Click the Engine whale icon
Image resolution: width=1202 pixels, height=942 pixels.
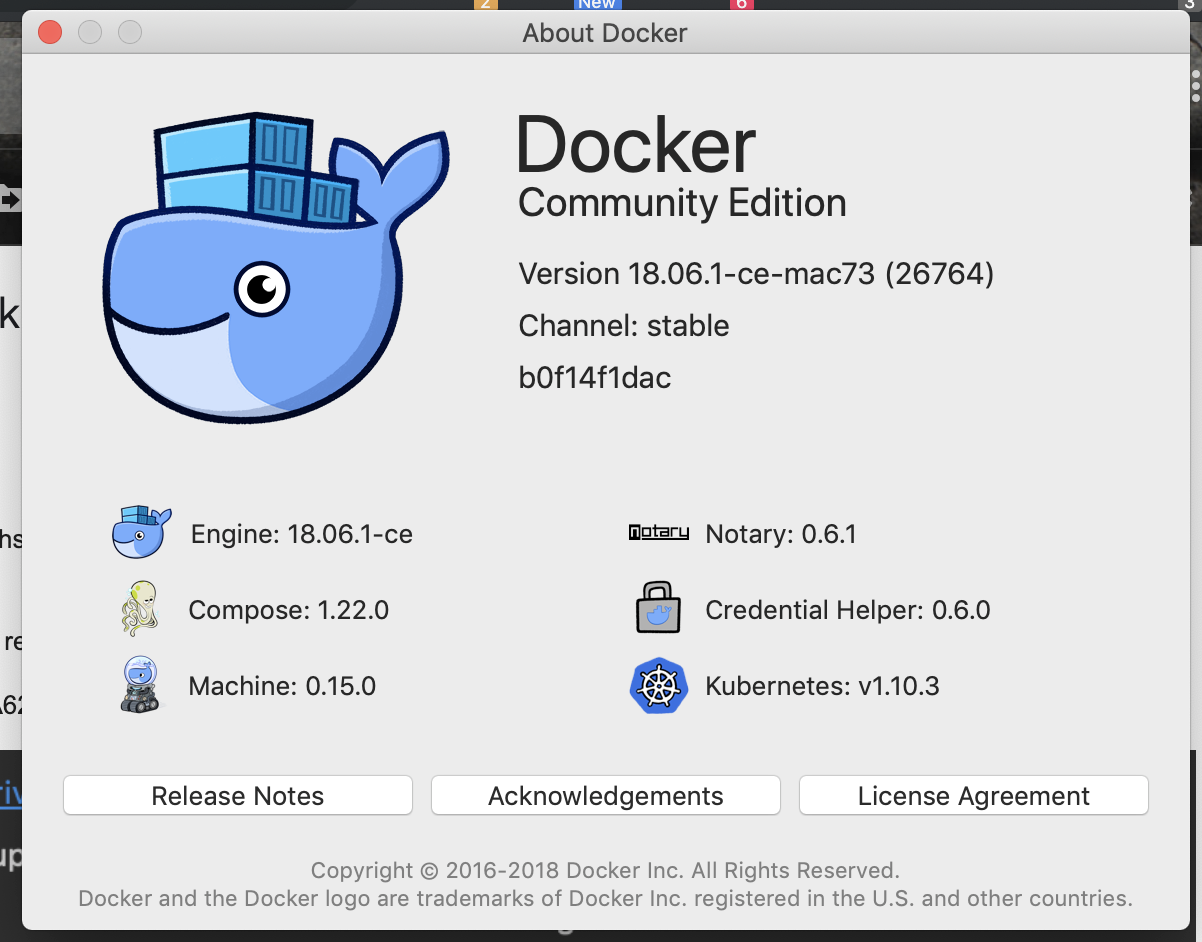(x=140, y=533)
